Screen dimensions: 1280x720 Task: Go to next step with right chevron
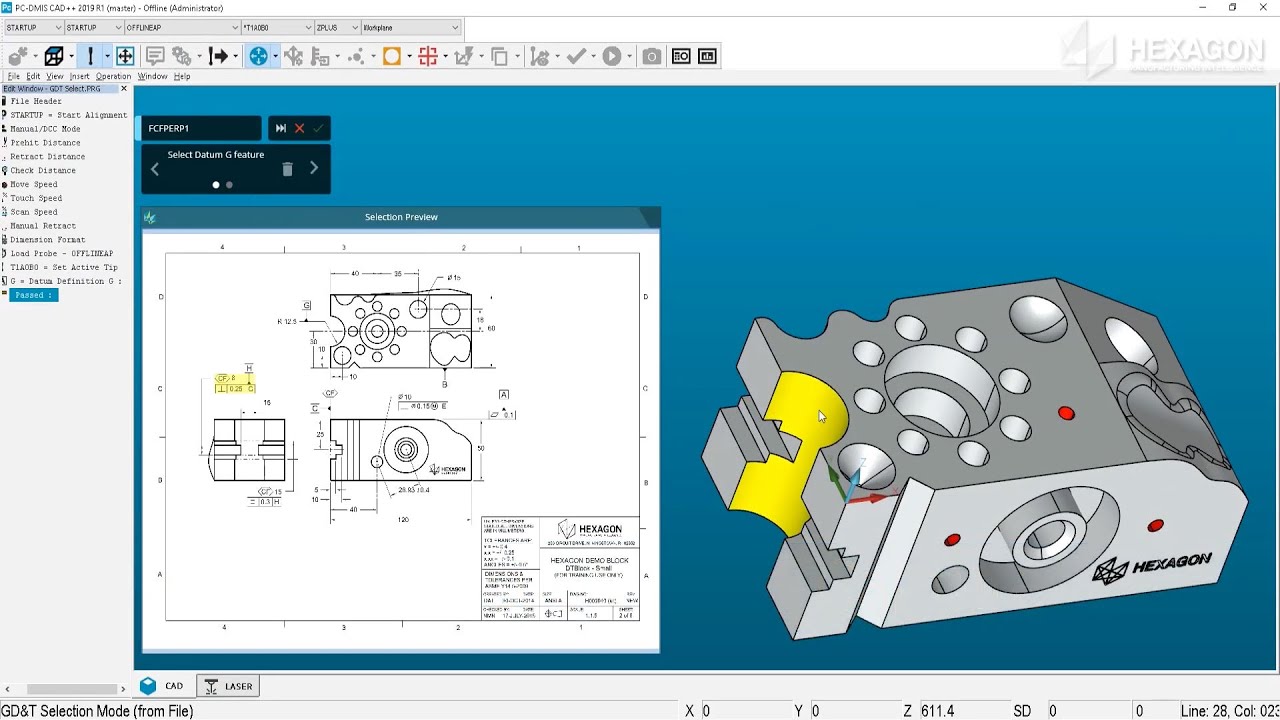(x=314, y=168)
